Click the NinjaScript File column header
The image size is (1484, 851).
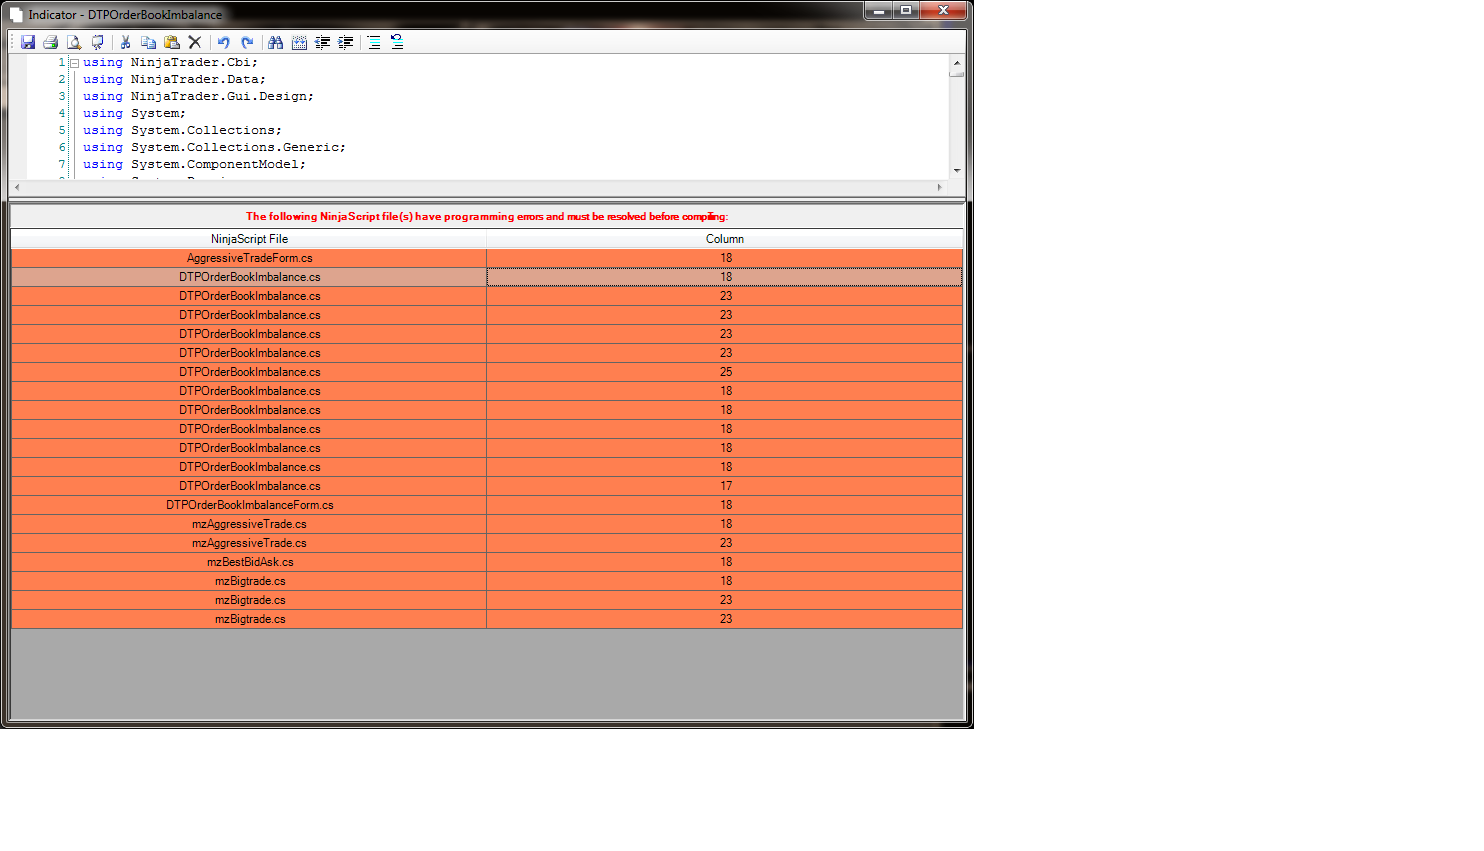tap(249, 239)
